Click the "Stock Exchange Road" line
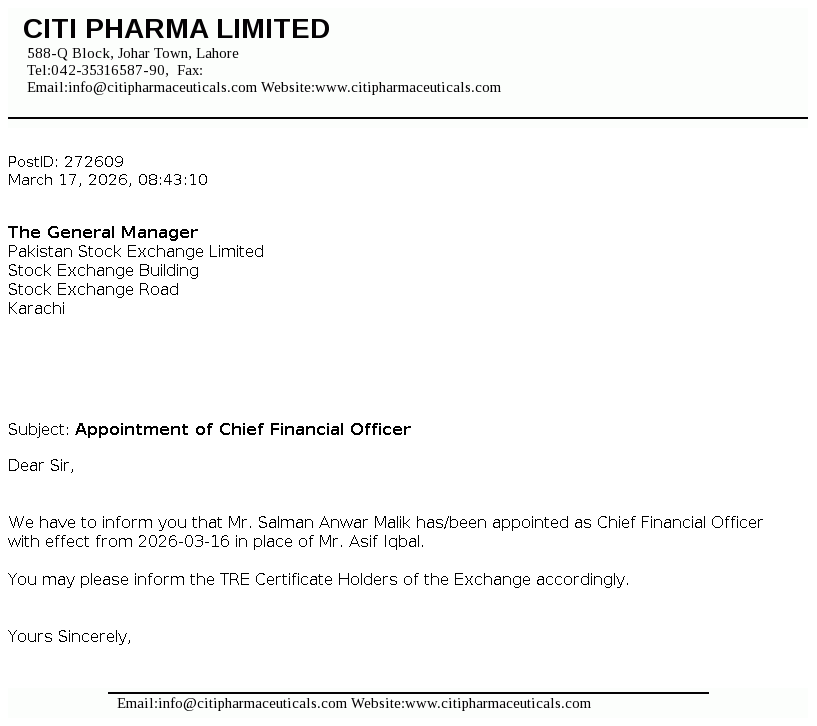817x726 pixels. [x=93, y=289]
